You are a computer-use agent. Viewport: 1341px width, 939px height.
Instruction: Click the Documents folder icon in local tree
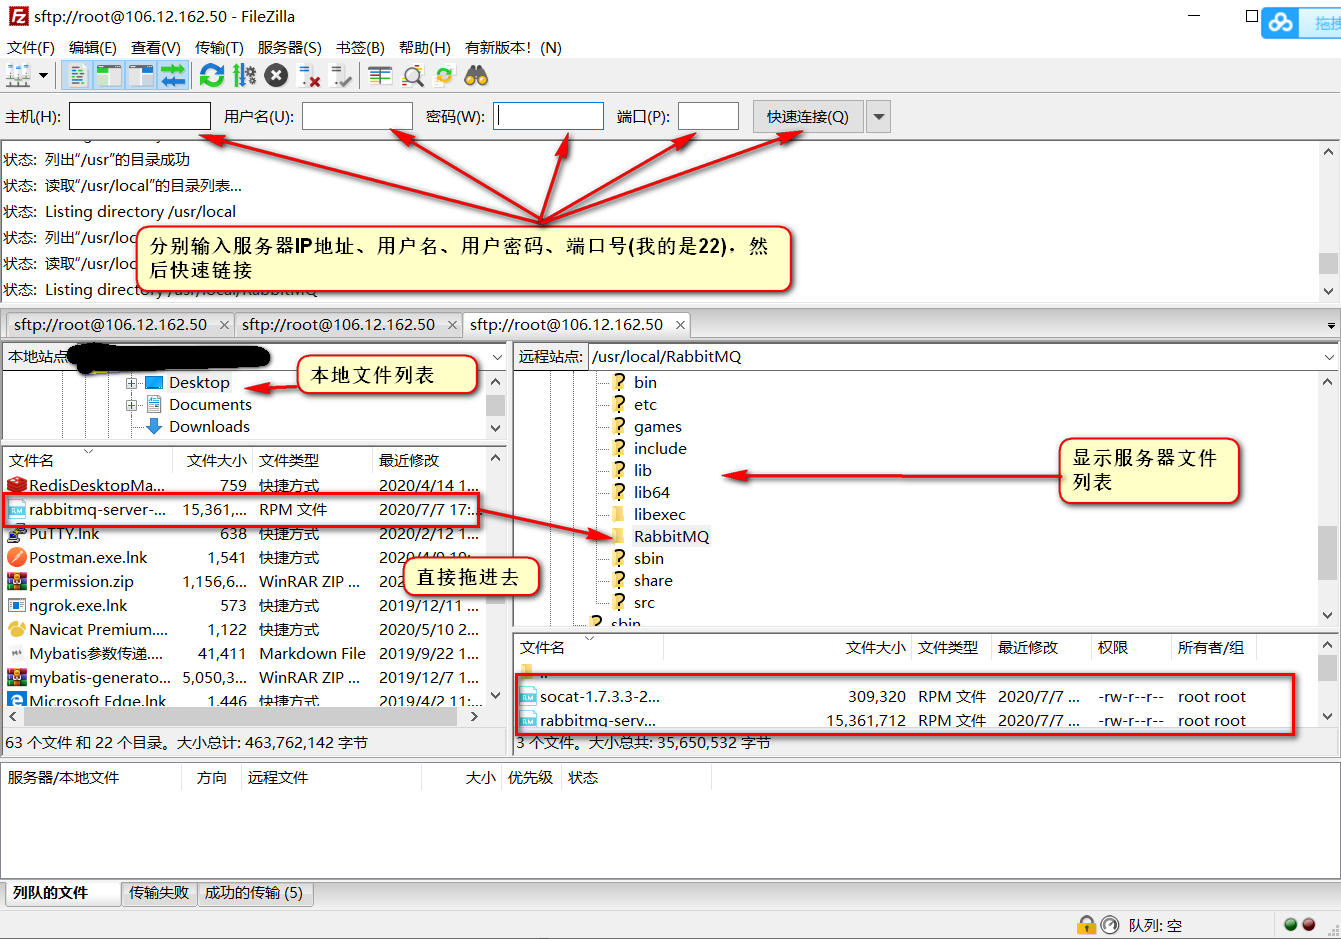point(154,404)
